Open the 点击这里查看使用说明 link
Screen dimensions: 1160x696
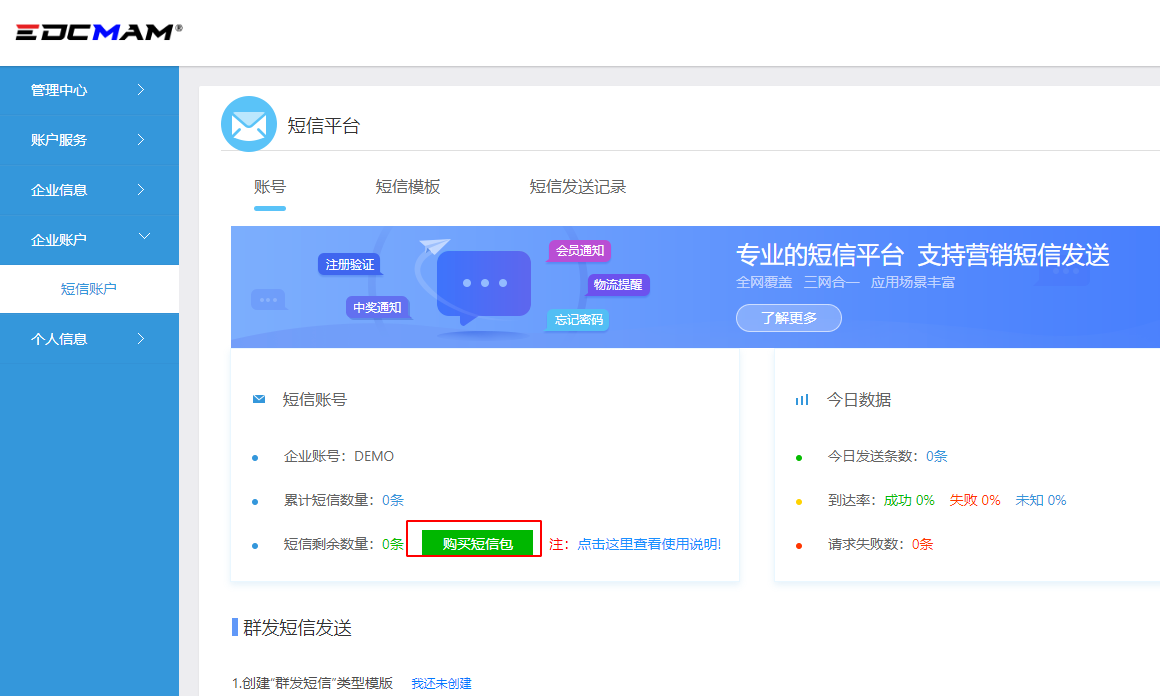649,544
